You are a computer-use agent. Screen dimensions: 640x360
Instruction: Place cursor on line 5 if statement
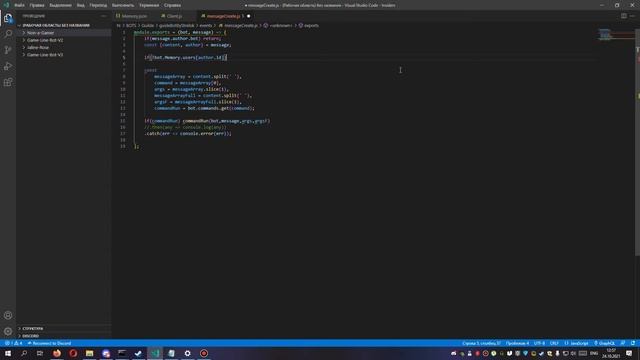[185, 58]
